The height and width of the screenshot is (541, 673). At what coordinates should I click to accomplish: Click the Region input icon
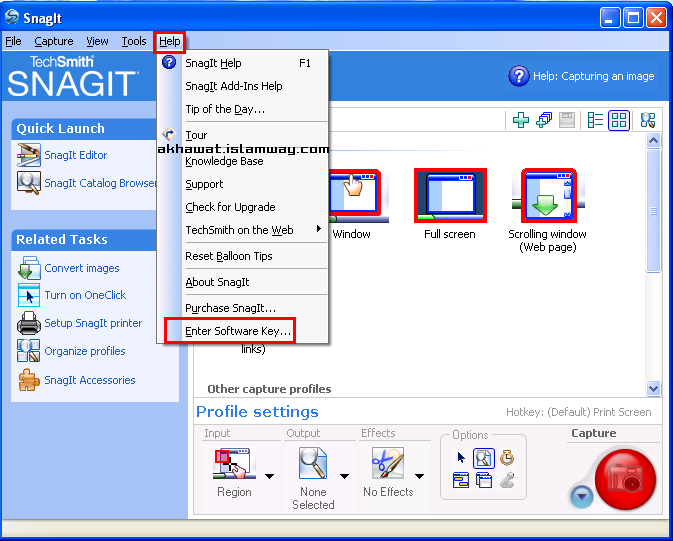pos(234,463)
